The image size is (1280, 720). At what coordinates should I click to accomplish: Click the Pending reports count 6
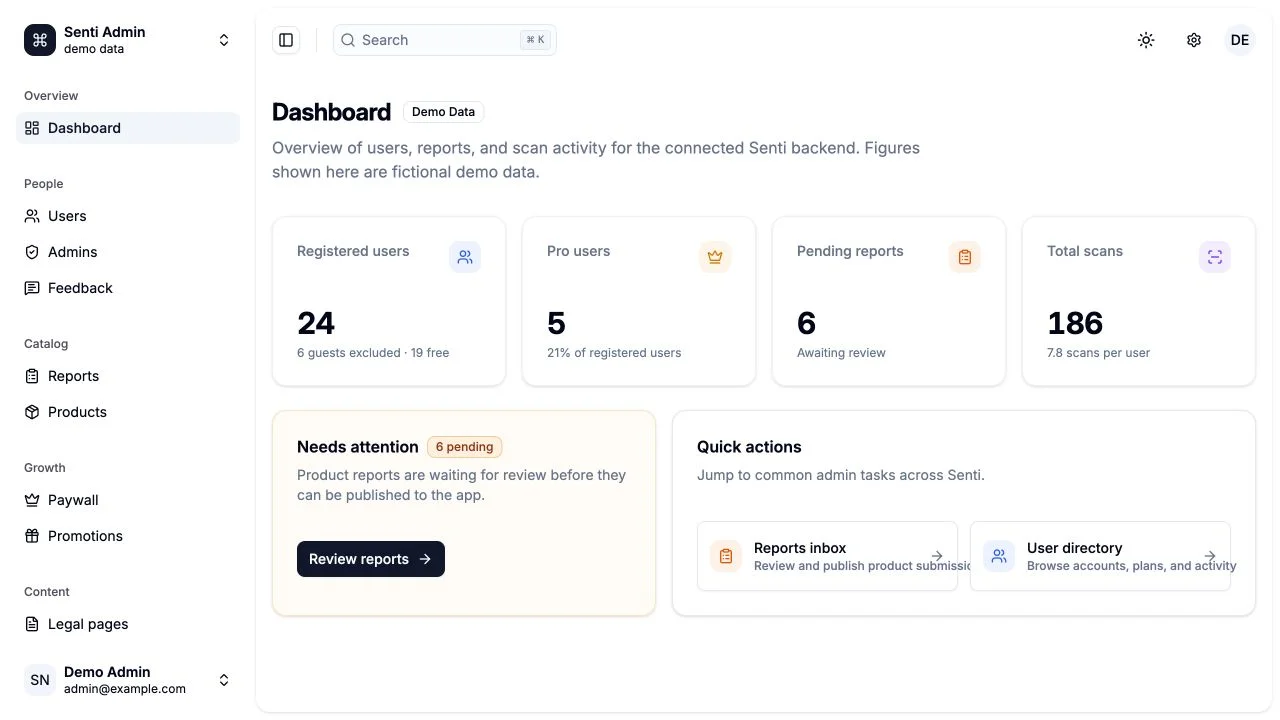(x=806, y=323)
